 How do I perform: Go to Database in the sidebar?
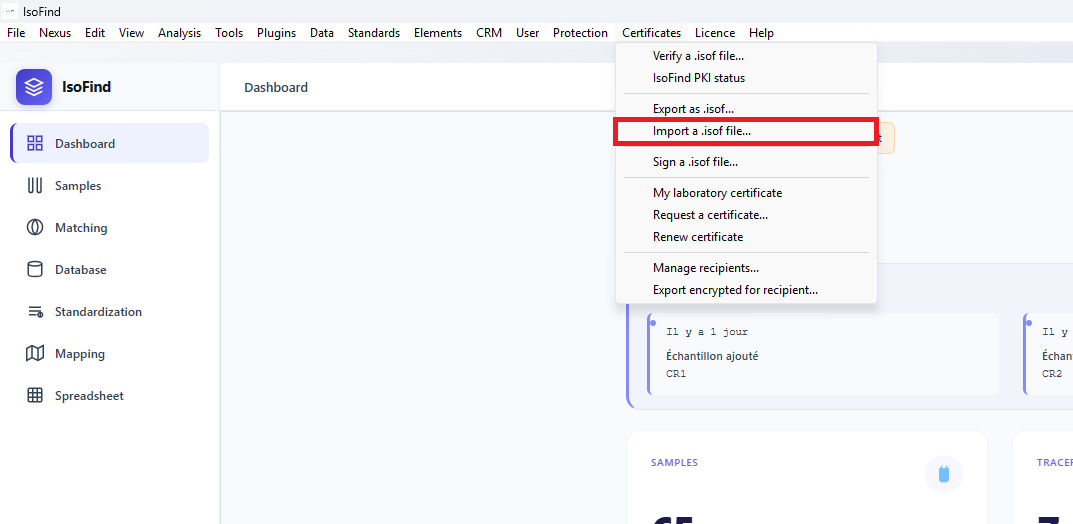pos(110,270)
